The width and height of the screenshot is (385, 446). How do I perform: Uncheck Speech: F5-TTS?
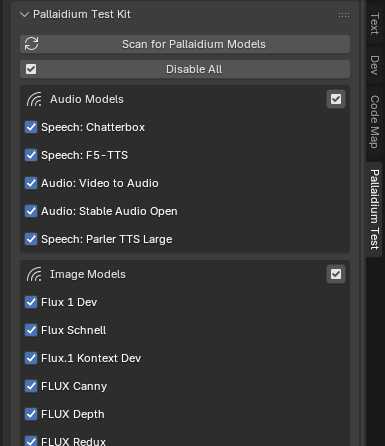tap(31, 155)
